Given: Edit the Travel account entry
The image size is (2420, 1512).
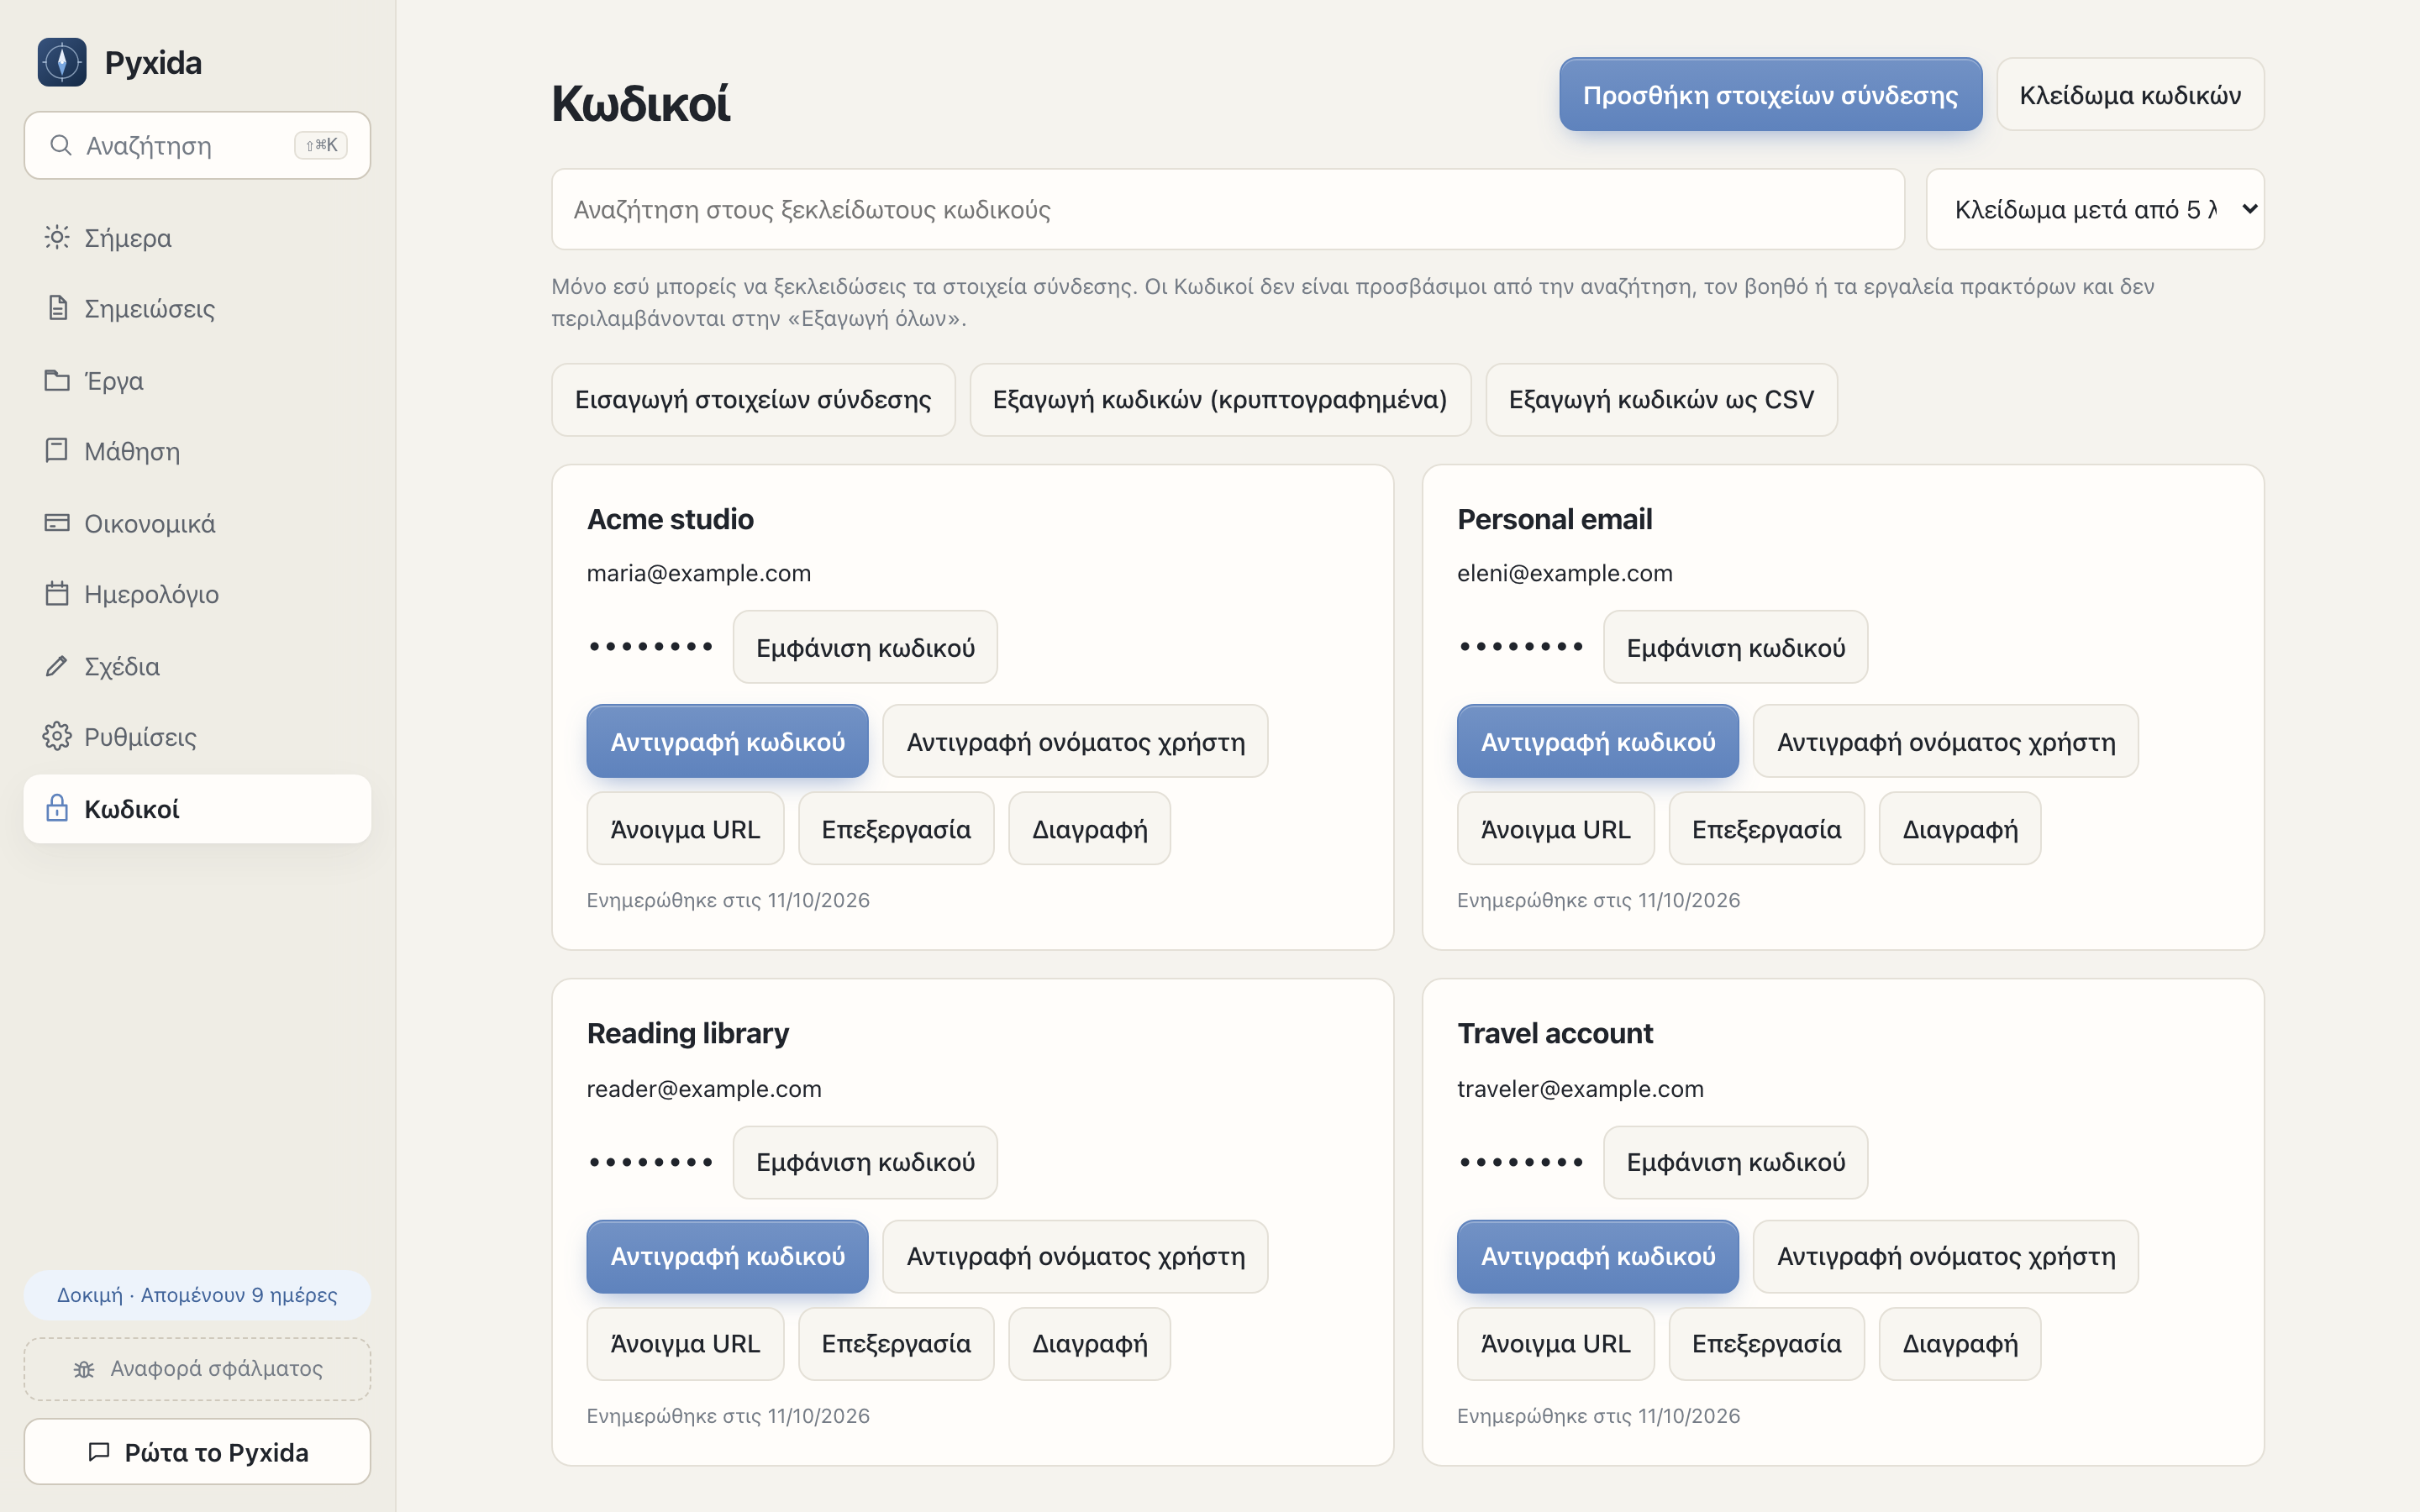Looking at the screenshot, I should [x=1766, y=1343].
